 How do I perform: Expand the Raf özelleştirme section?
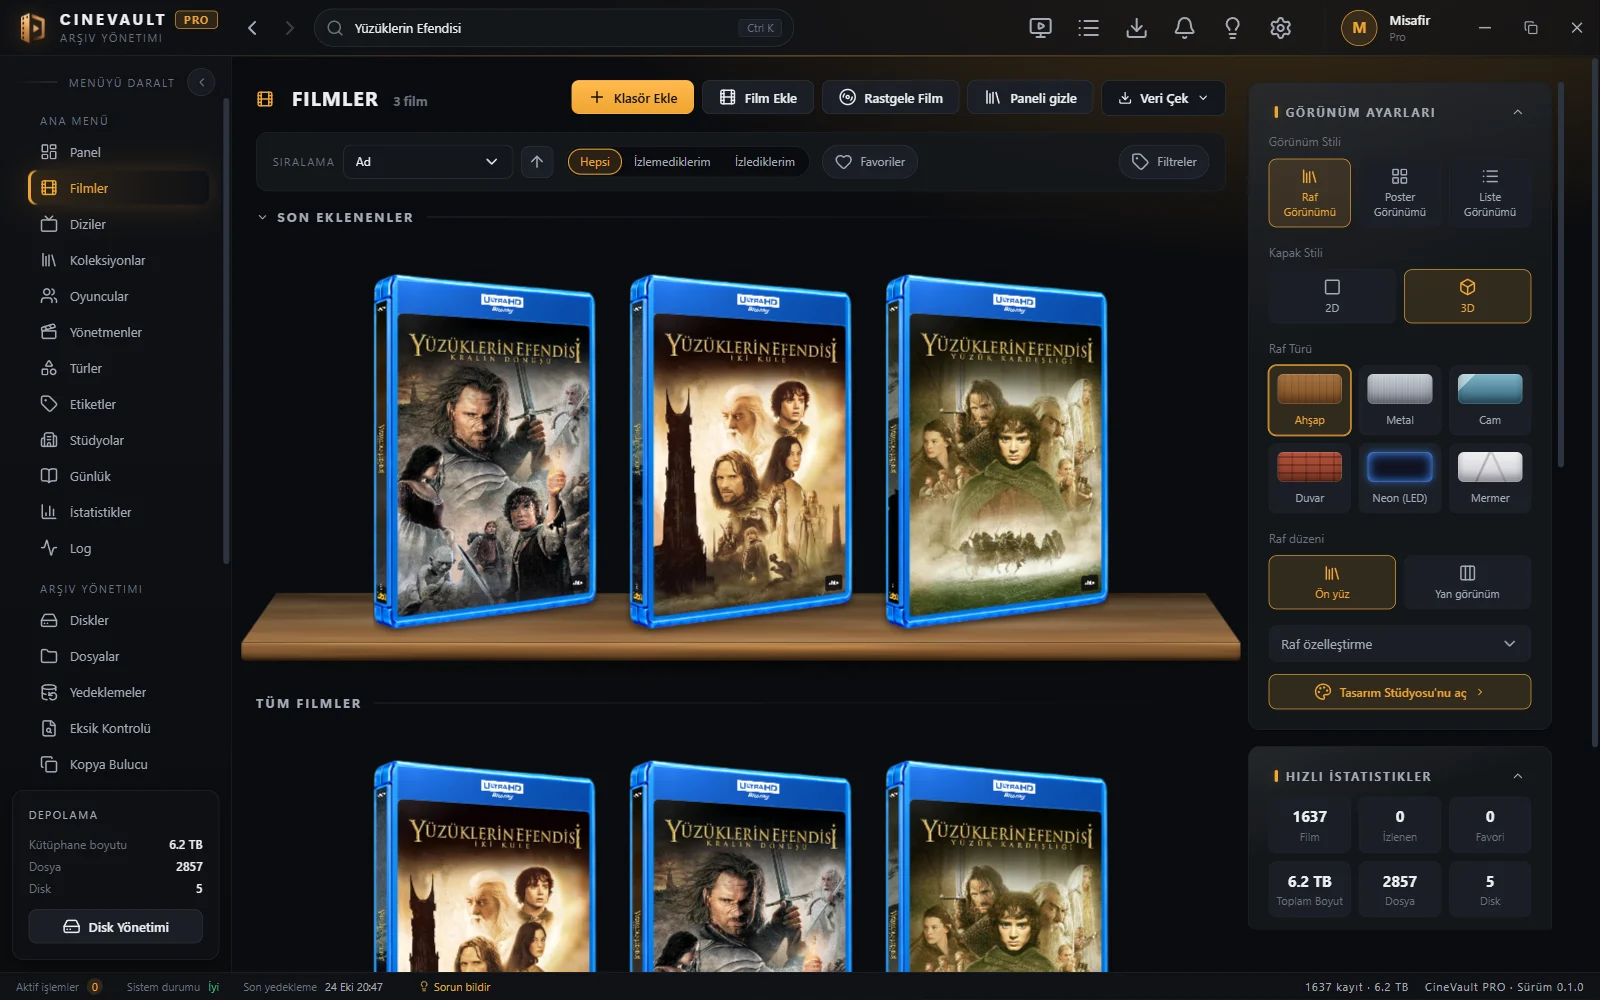pyautogui.click(x=1400, y=644)
